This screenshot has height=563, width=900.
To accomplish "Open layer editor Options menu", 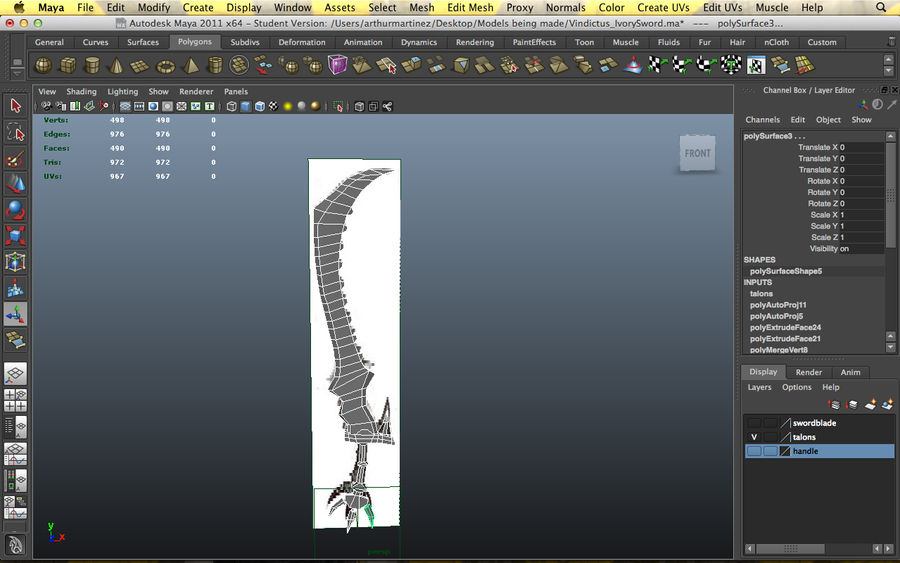I will pyautogui.click(x=797, y=387).
